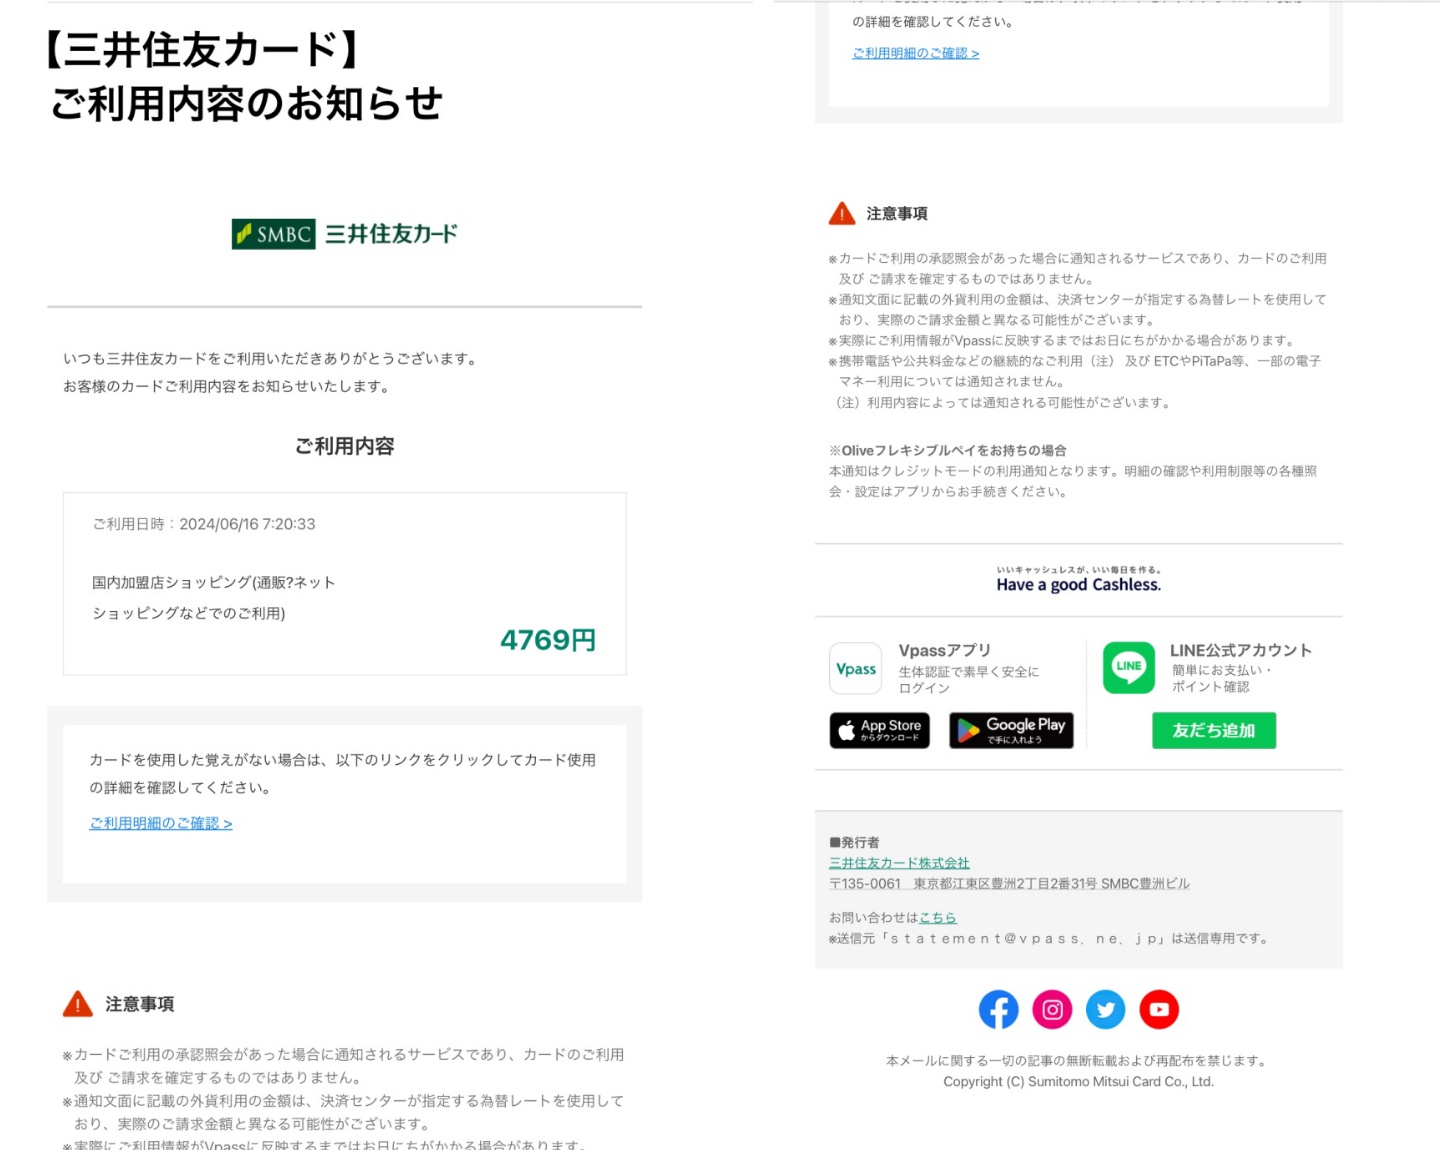The height and width of the screenshot is (1175, 1440).
Task: Click the Copyright Sumitomo Mitsui Card line
Action: click(x=1078, y=1082)
